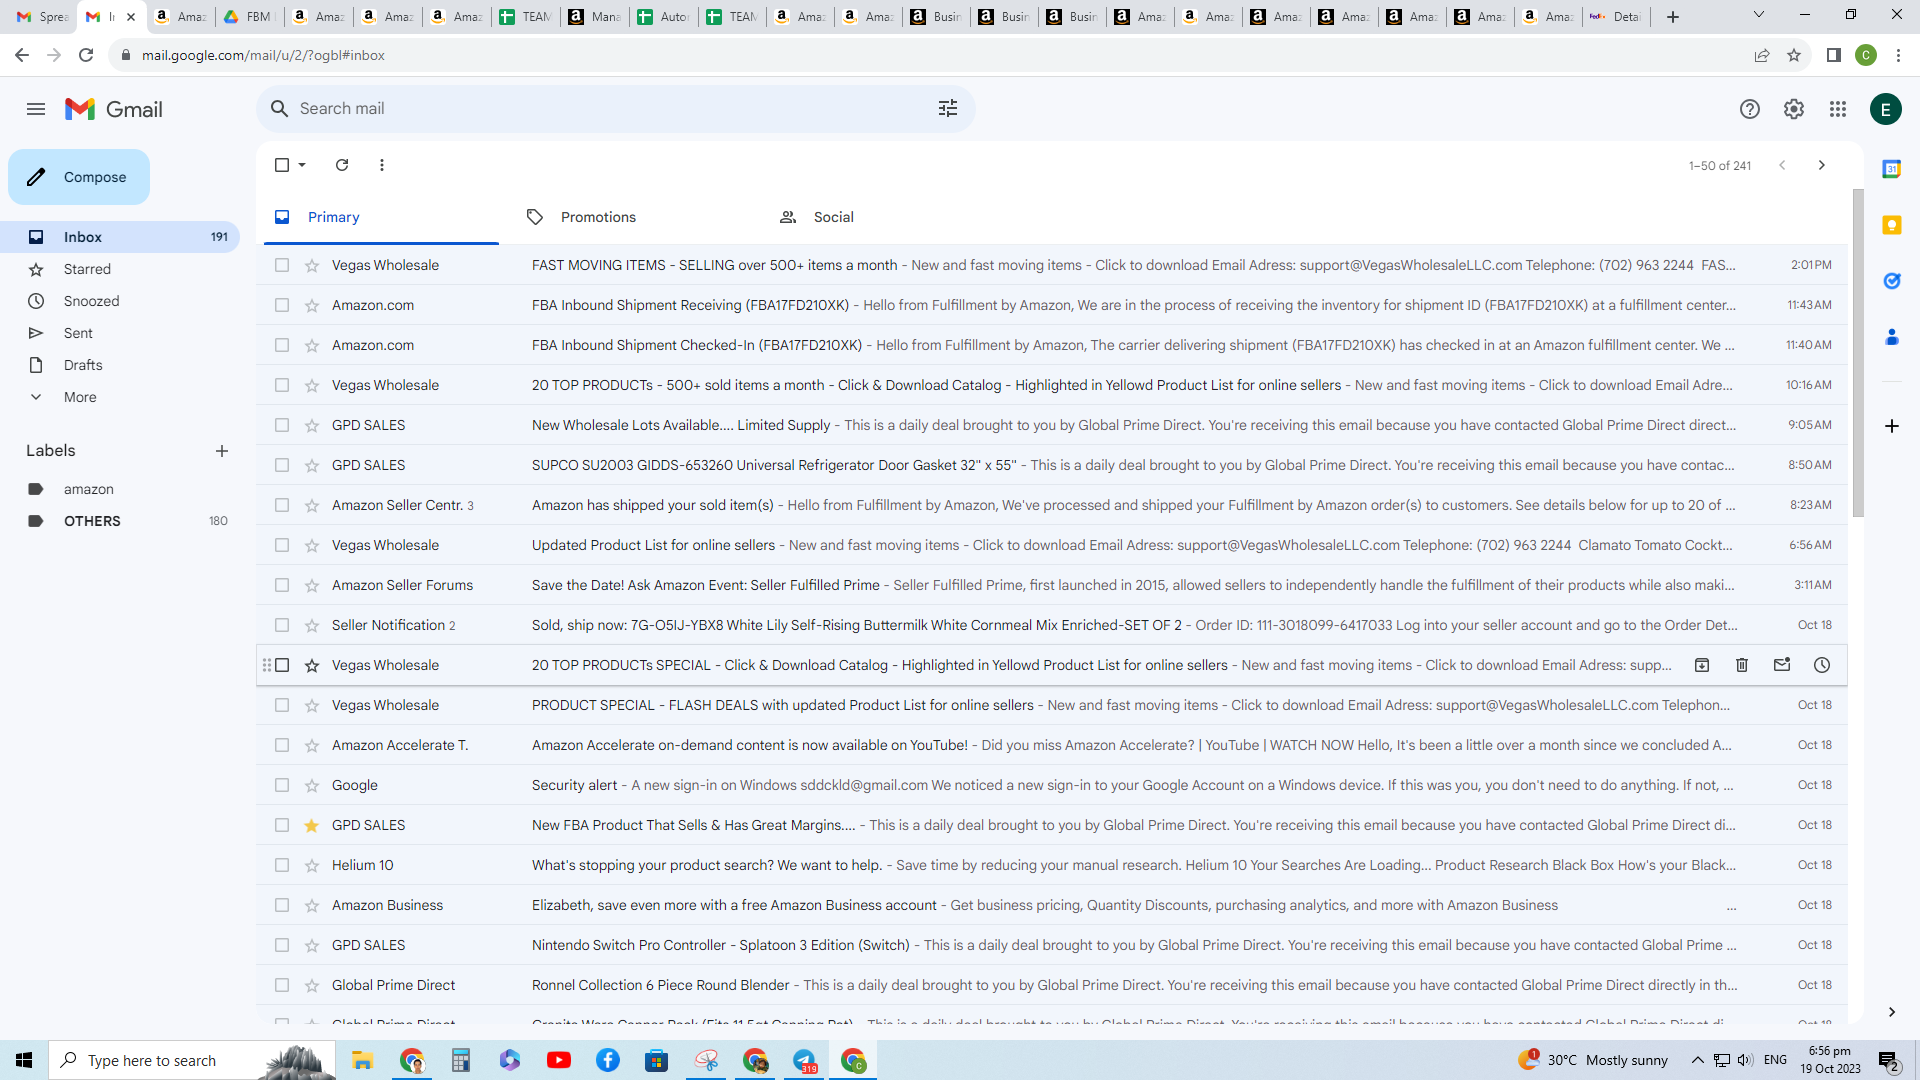The image size is (1920, 1080).
Task: Open Google Tasks side panel
Action: pos(1892,281)
